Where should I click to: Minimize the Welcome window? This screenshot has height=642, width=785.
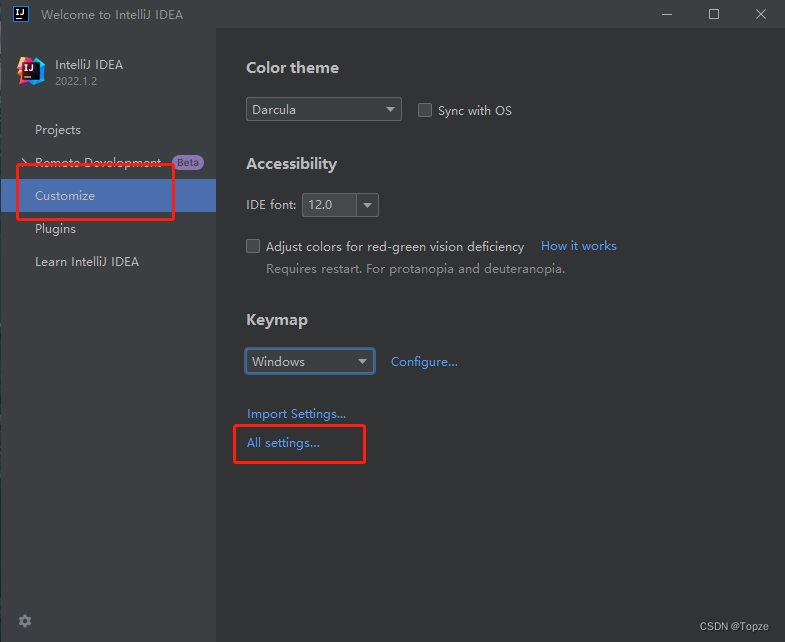(667, 14)
